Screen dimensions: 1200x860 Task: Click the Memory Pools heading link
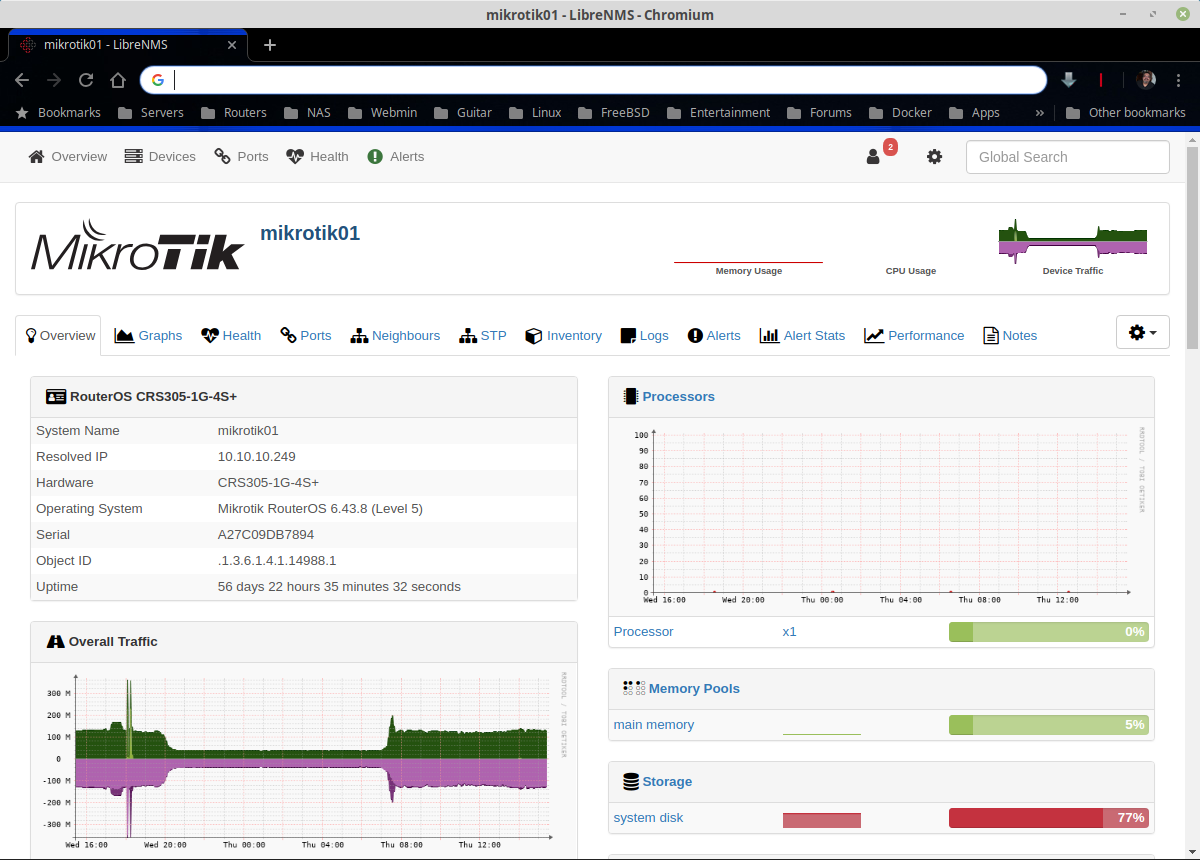click(694, 689)
